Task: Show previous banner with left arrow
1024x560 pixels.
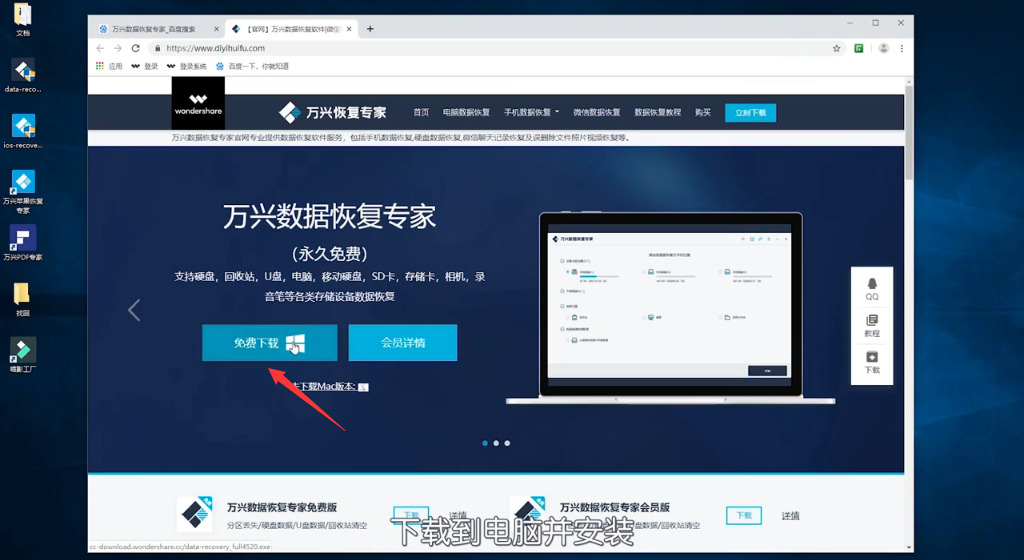Action: pos(134,310)
